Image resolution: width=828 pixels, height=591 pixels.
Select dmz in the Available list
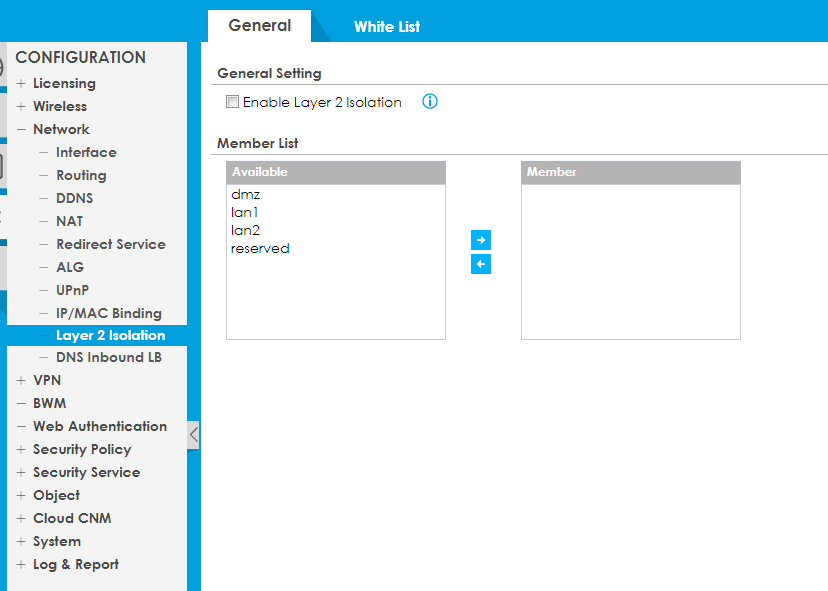(x=245, y=194)
